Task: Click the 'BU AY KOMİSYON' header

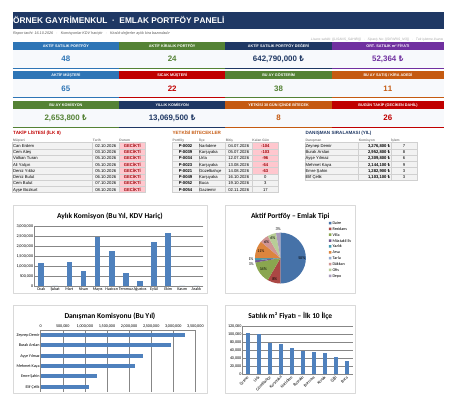Action: click(x=66, y=105)
